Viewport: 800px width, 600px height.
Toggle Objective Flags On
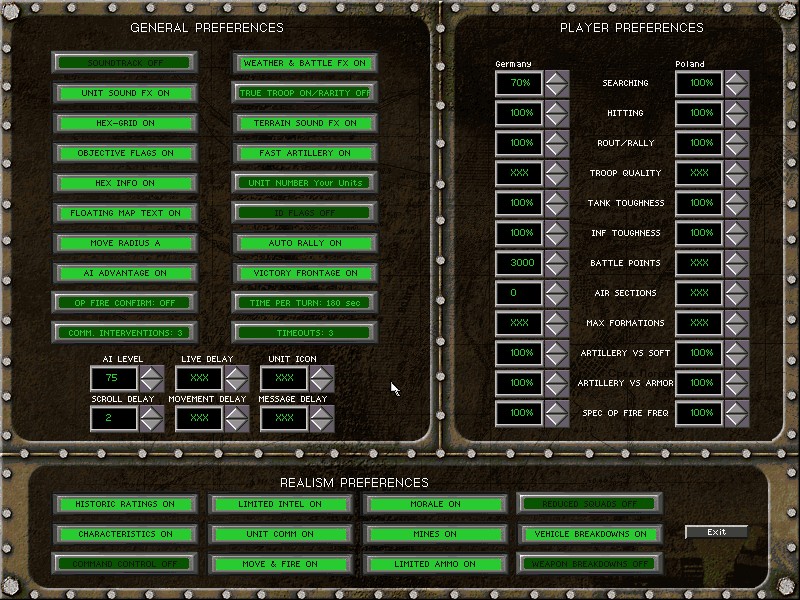tap(124, 153)
